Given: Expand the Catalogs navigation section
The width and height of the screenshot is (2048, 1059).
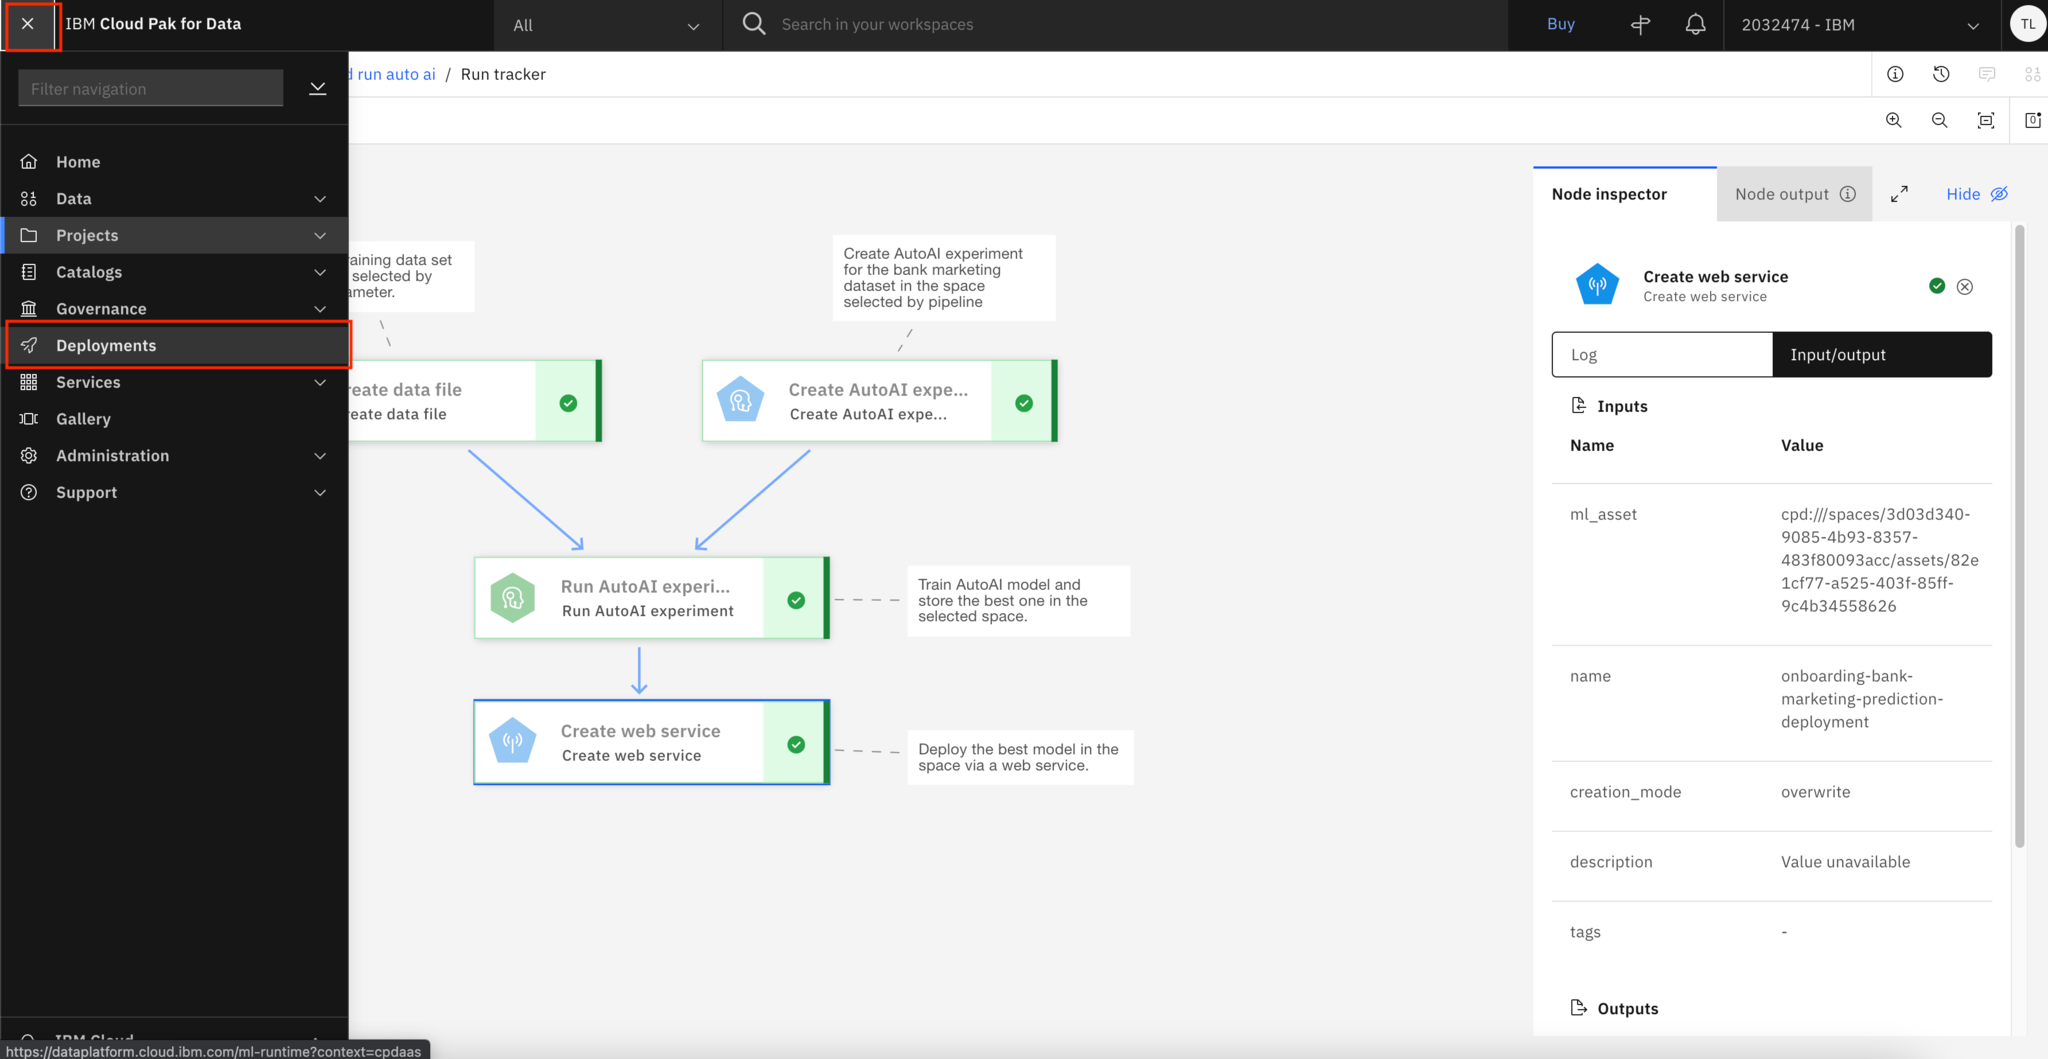Looking at the screenshot, I should click(x=320, y=271).
